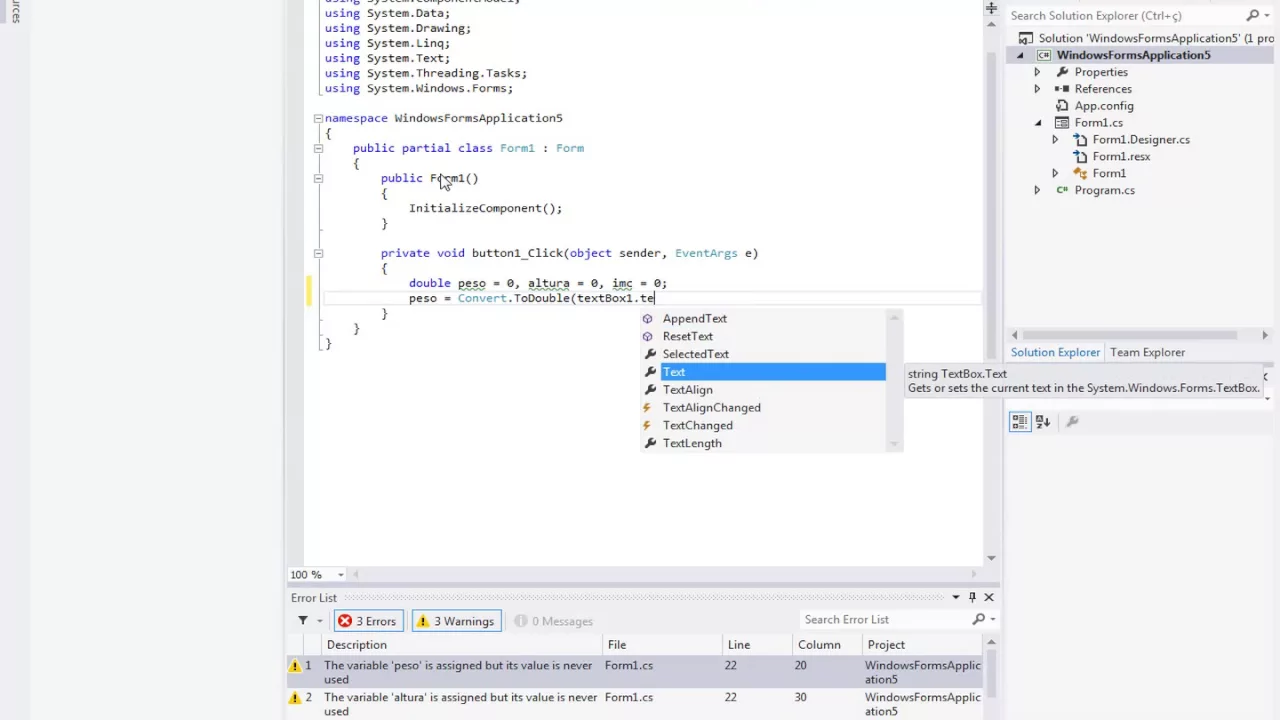The image size is (1280, 720).
Task: Select the Solution 'WindowsFormsApplication5' root node
Action: coord(1145,38)
